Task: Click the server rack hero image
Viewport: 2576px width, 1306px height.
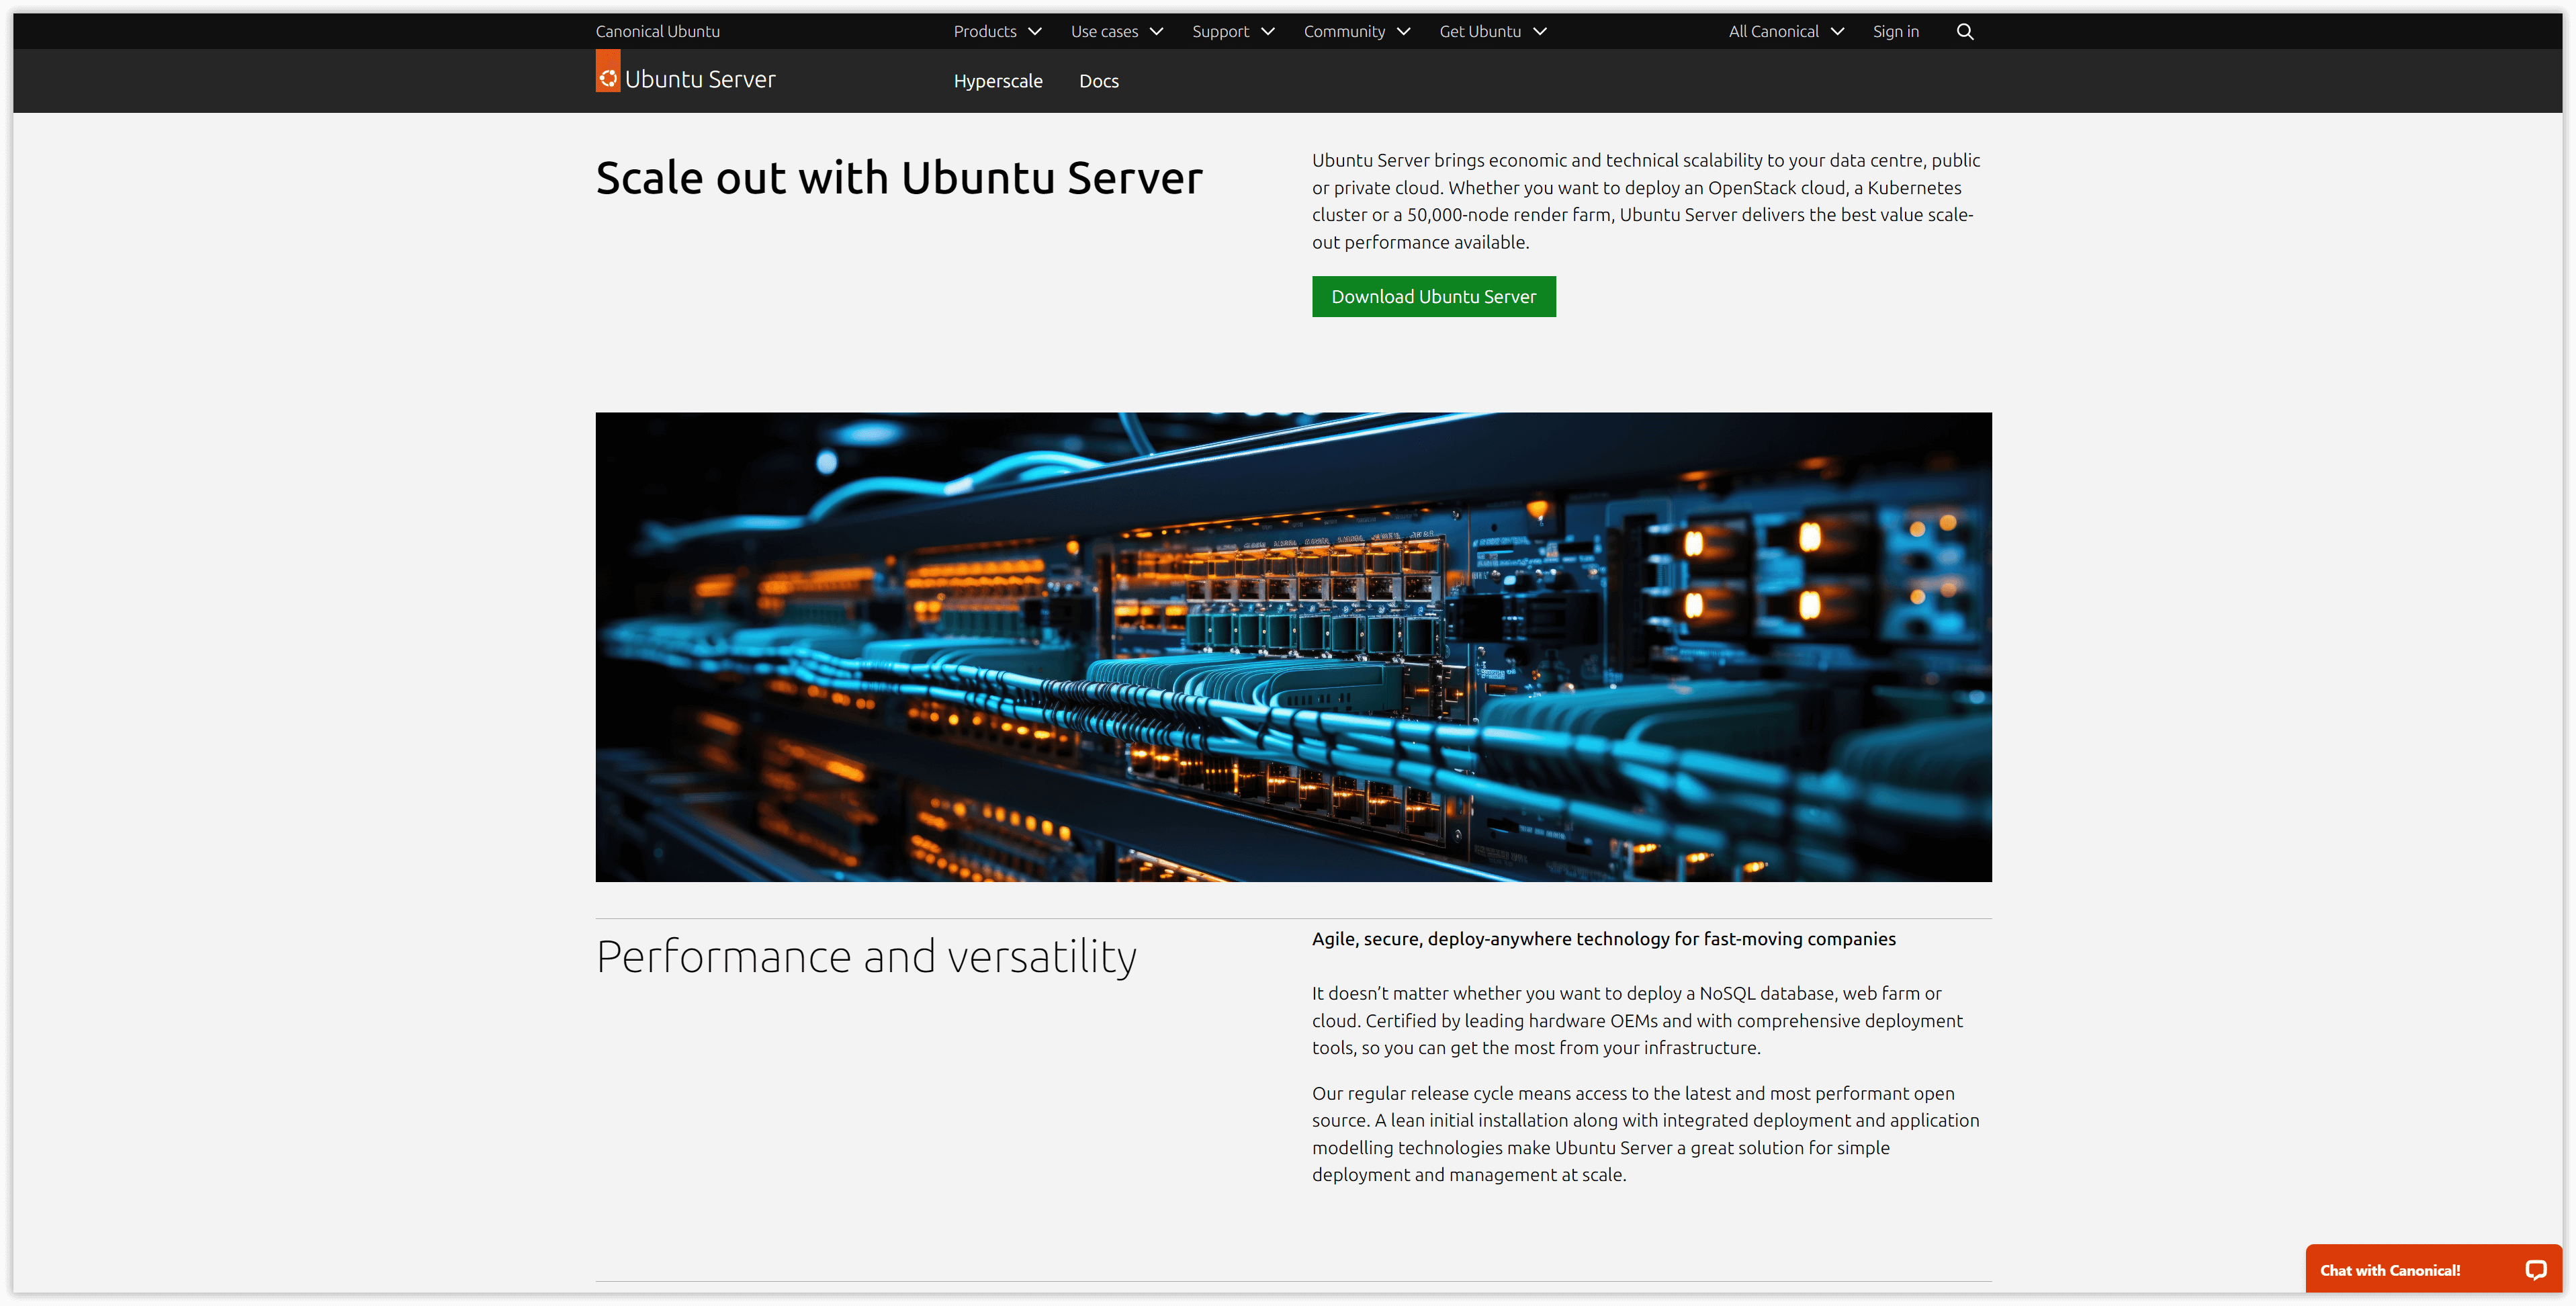Action: tap(1293, 646)
